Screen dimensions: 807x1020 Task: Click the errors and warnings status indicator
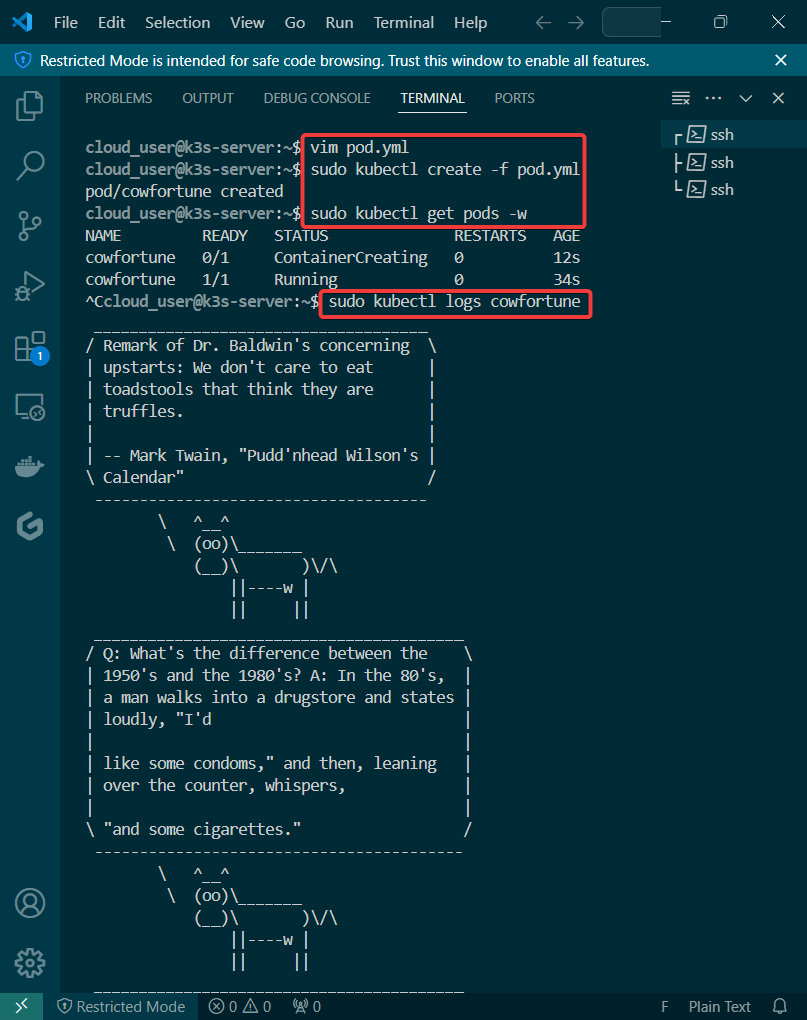239,1006
